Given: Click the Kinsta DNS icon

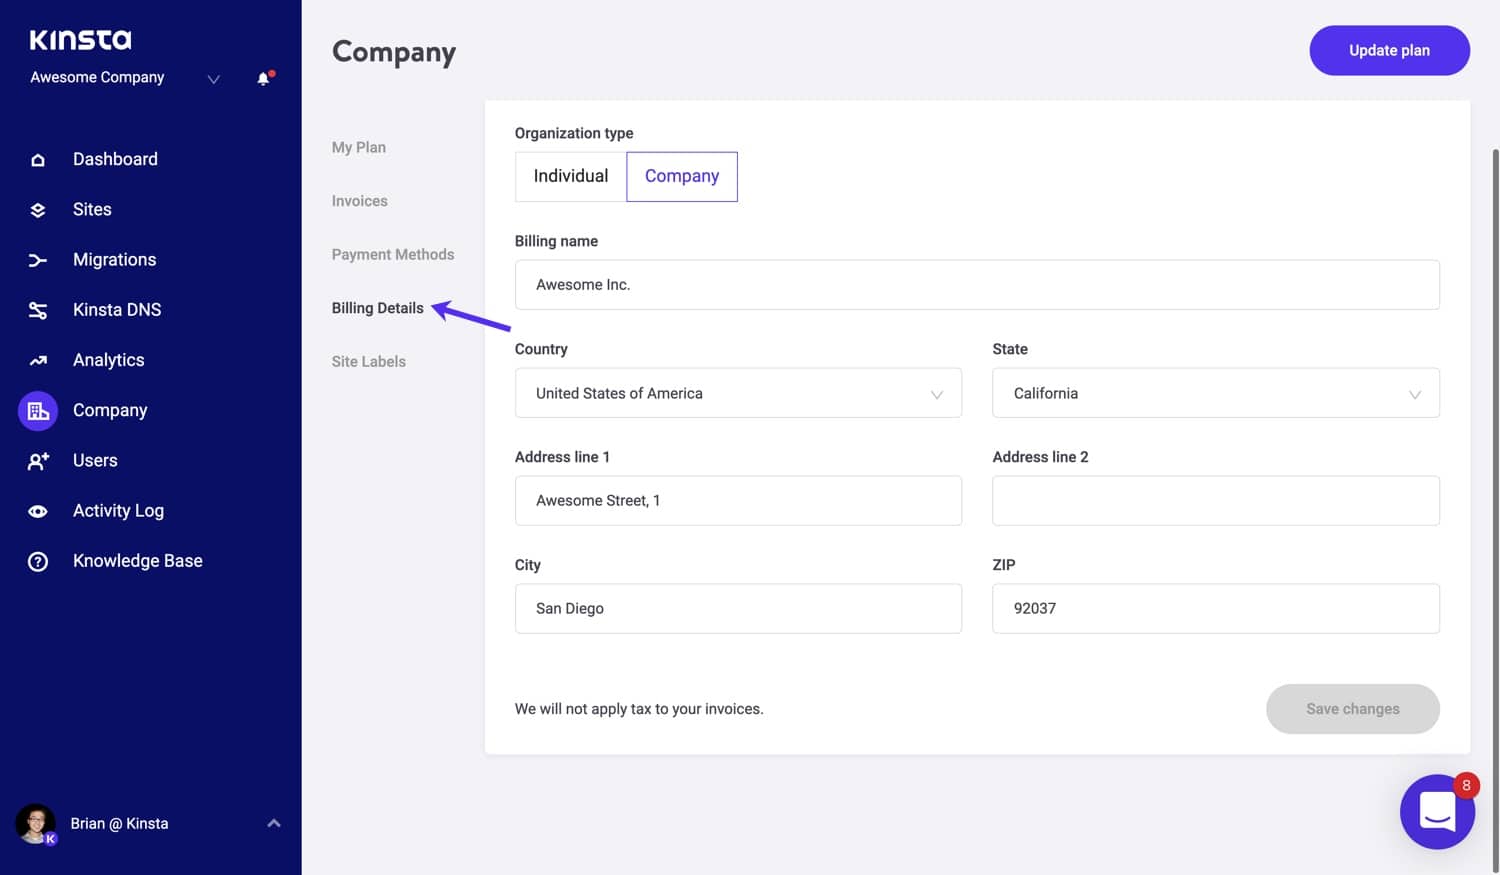Looking at the screenshot, I should (x=38, y=310).
